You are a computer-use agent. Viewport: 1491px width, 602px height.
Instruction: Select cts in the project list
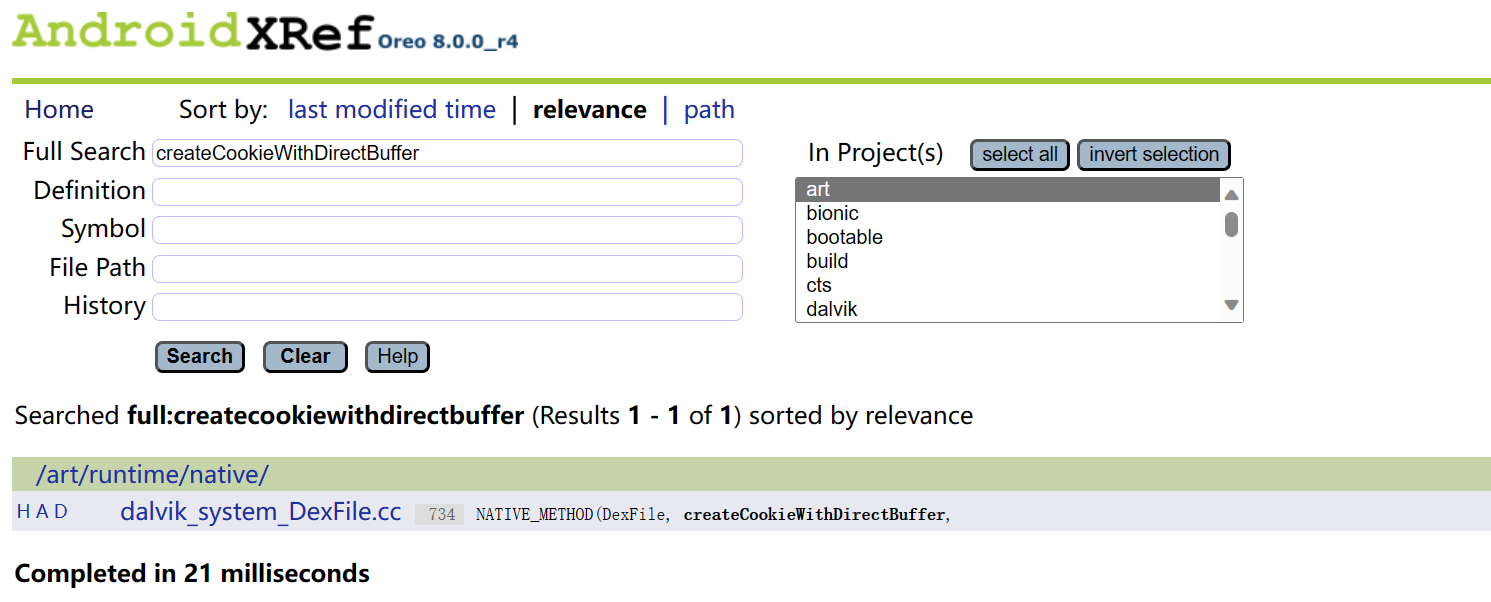[x=1007, y=285]
